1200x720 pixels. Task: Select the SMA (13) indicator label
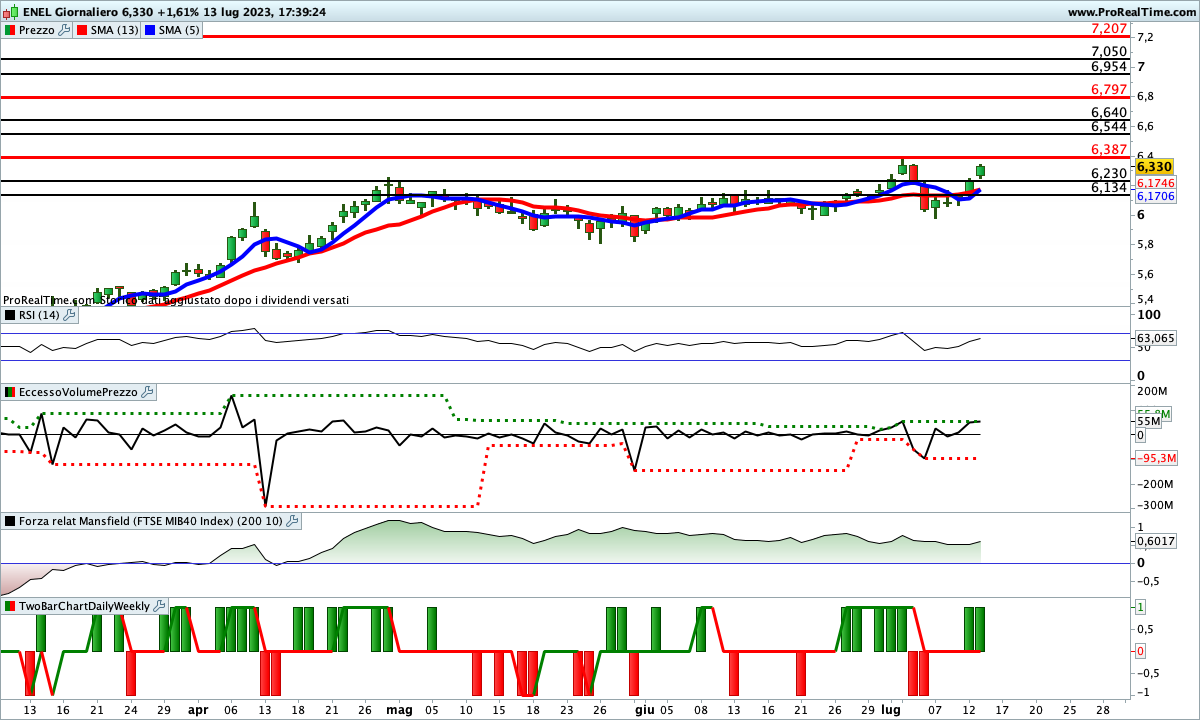(114, 30)
